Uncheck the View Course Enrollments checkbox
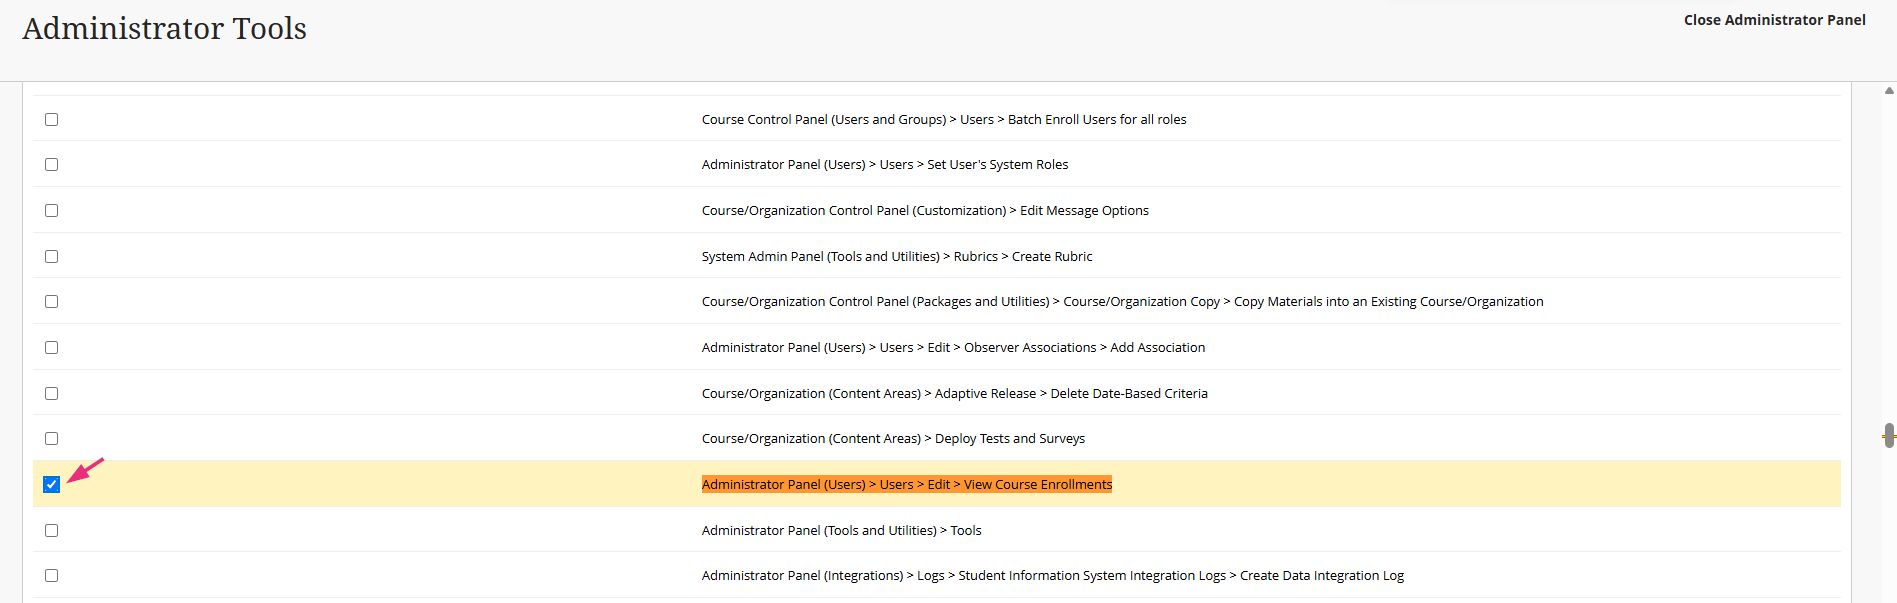Image resolution: width=1897 pixels, height=603 pixels. click(52, 485)
